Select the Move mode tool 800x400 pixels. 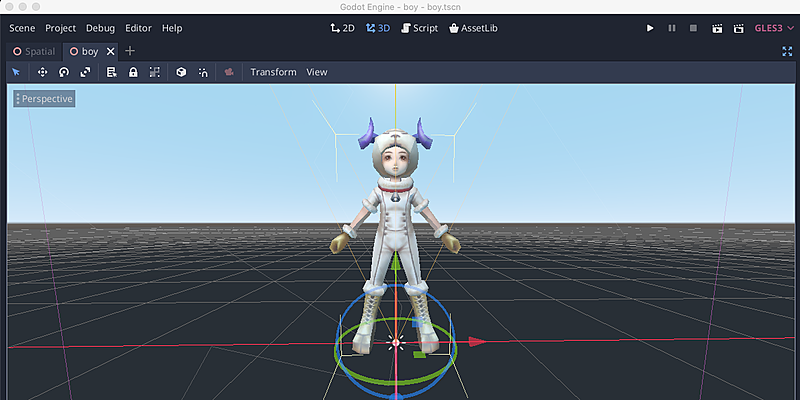point(42,72)
